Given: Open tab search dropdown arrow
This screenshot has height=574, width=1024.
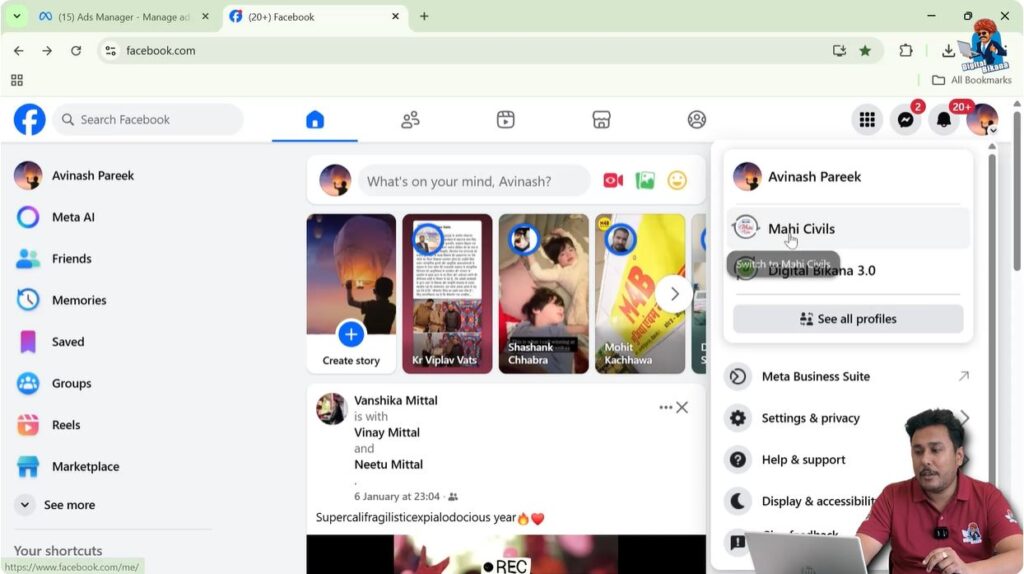Looking at the screenshot, I should coord(16,16).
